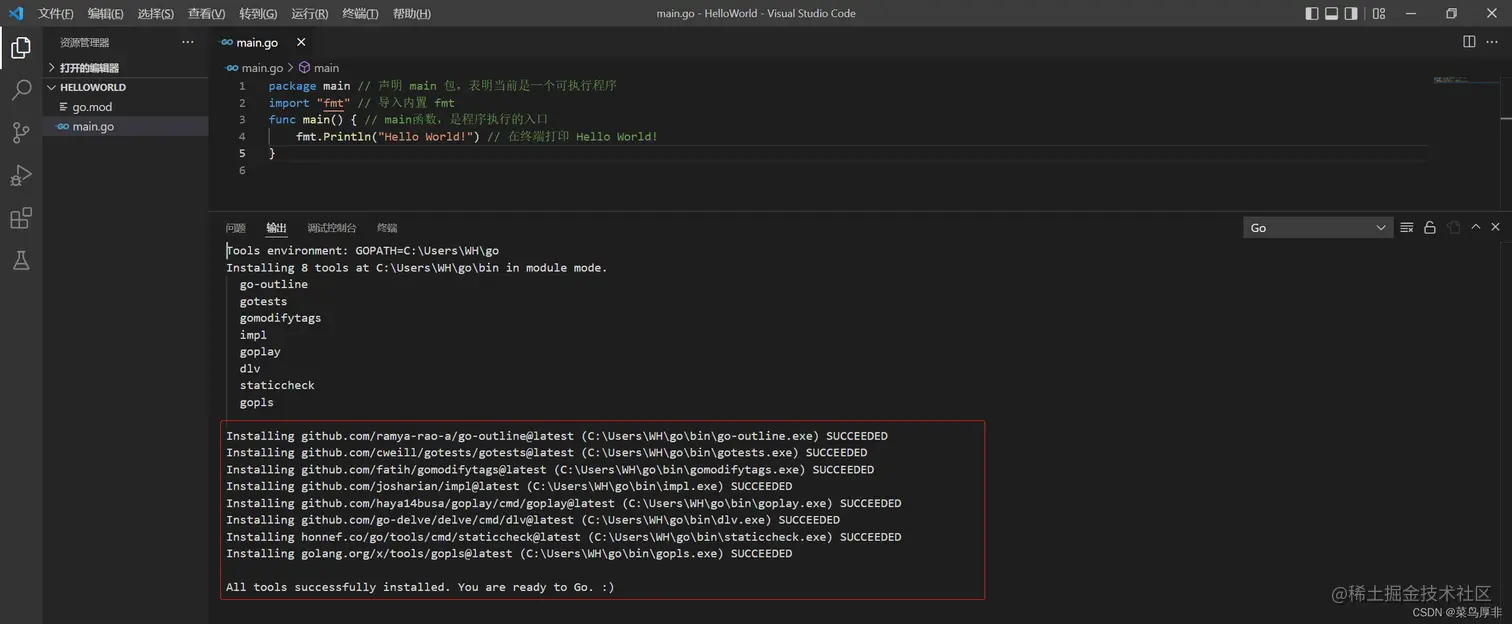Toggle output scroll lock icon

(x=1430, y=228)
